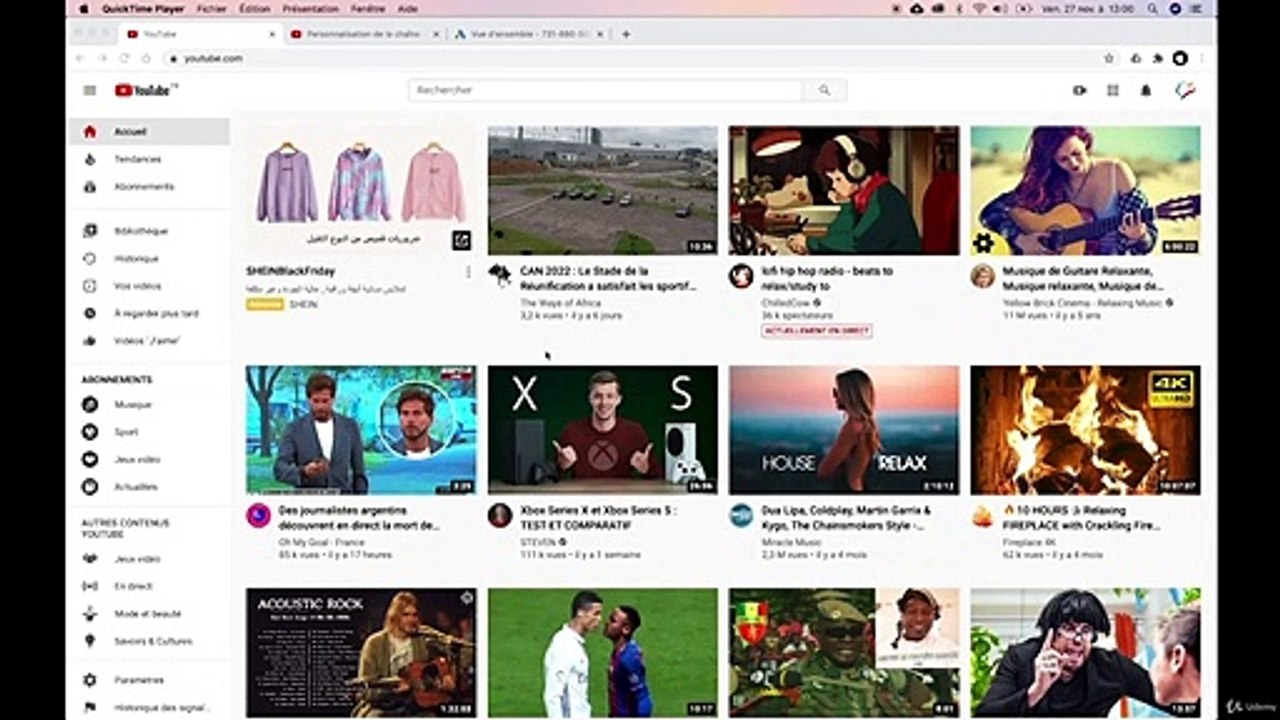Open Savoirs & Cultures in the sidebar
Screen dimensions: 1280x720
pos(149,641)
